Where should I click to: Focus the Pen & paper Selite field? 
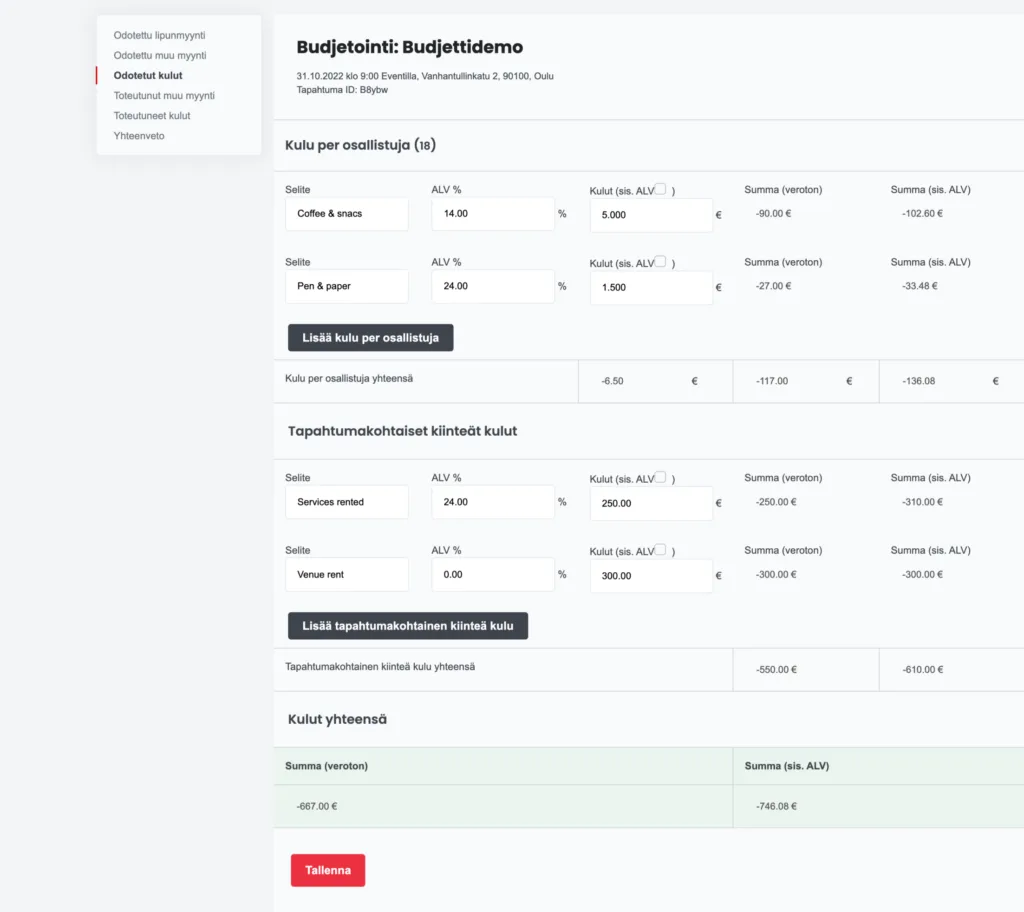coord(347,286)
